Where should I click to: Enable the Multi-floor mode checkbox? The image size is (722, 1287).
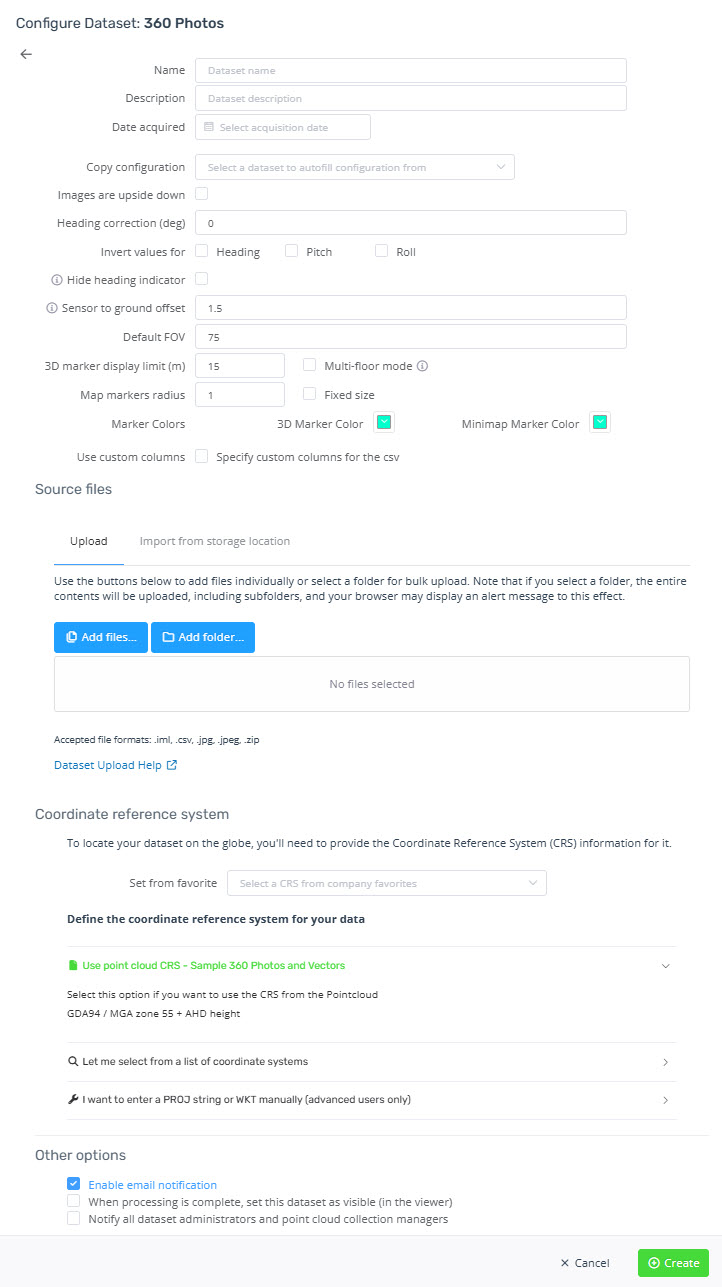(310, 366)
